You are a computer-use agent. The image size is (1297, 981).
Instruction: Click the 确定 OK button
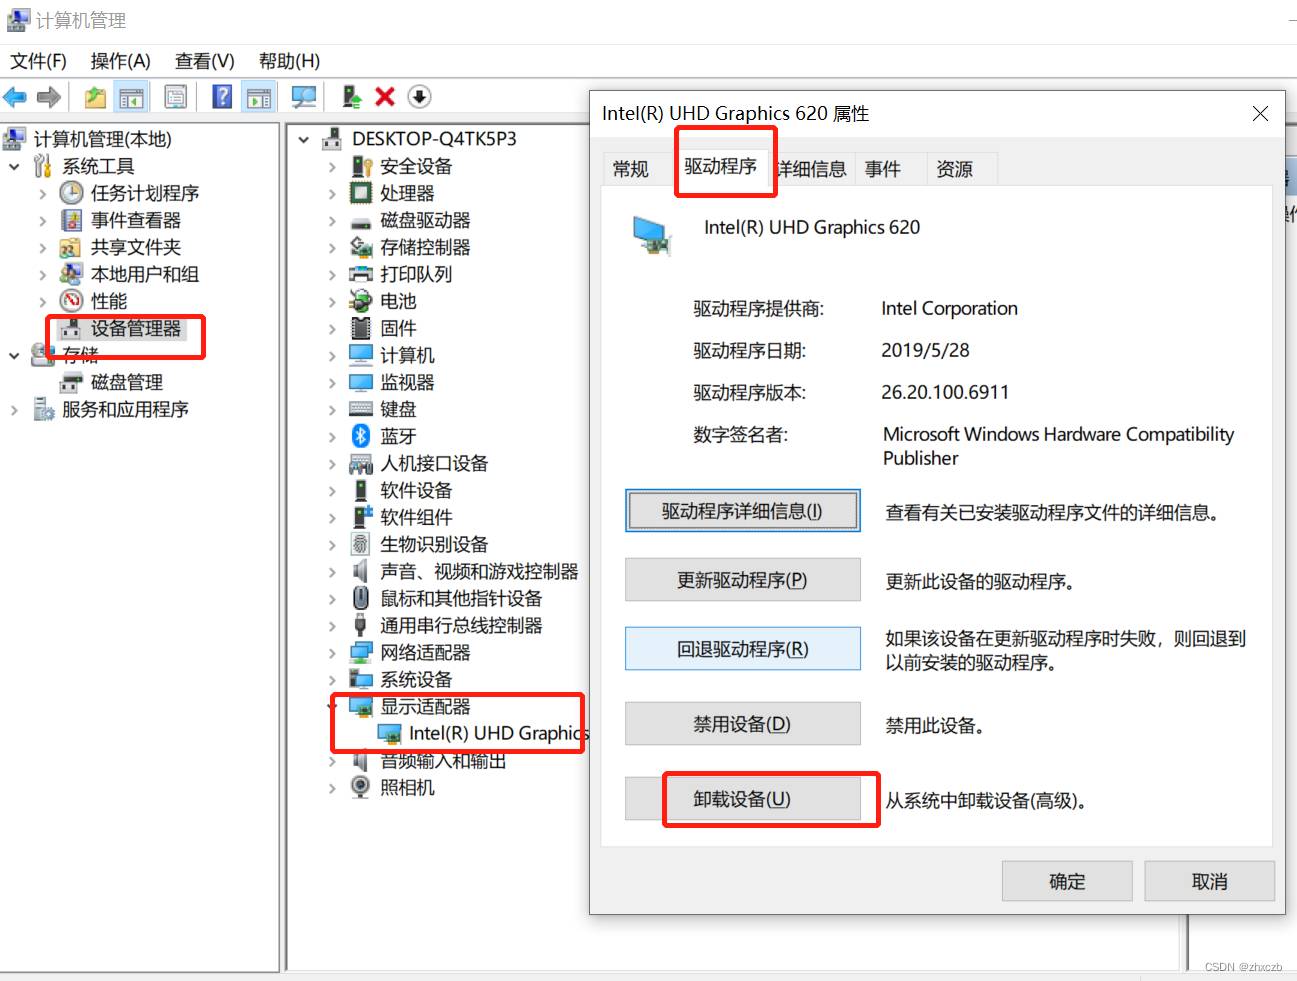(x=1067, y=881)
